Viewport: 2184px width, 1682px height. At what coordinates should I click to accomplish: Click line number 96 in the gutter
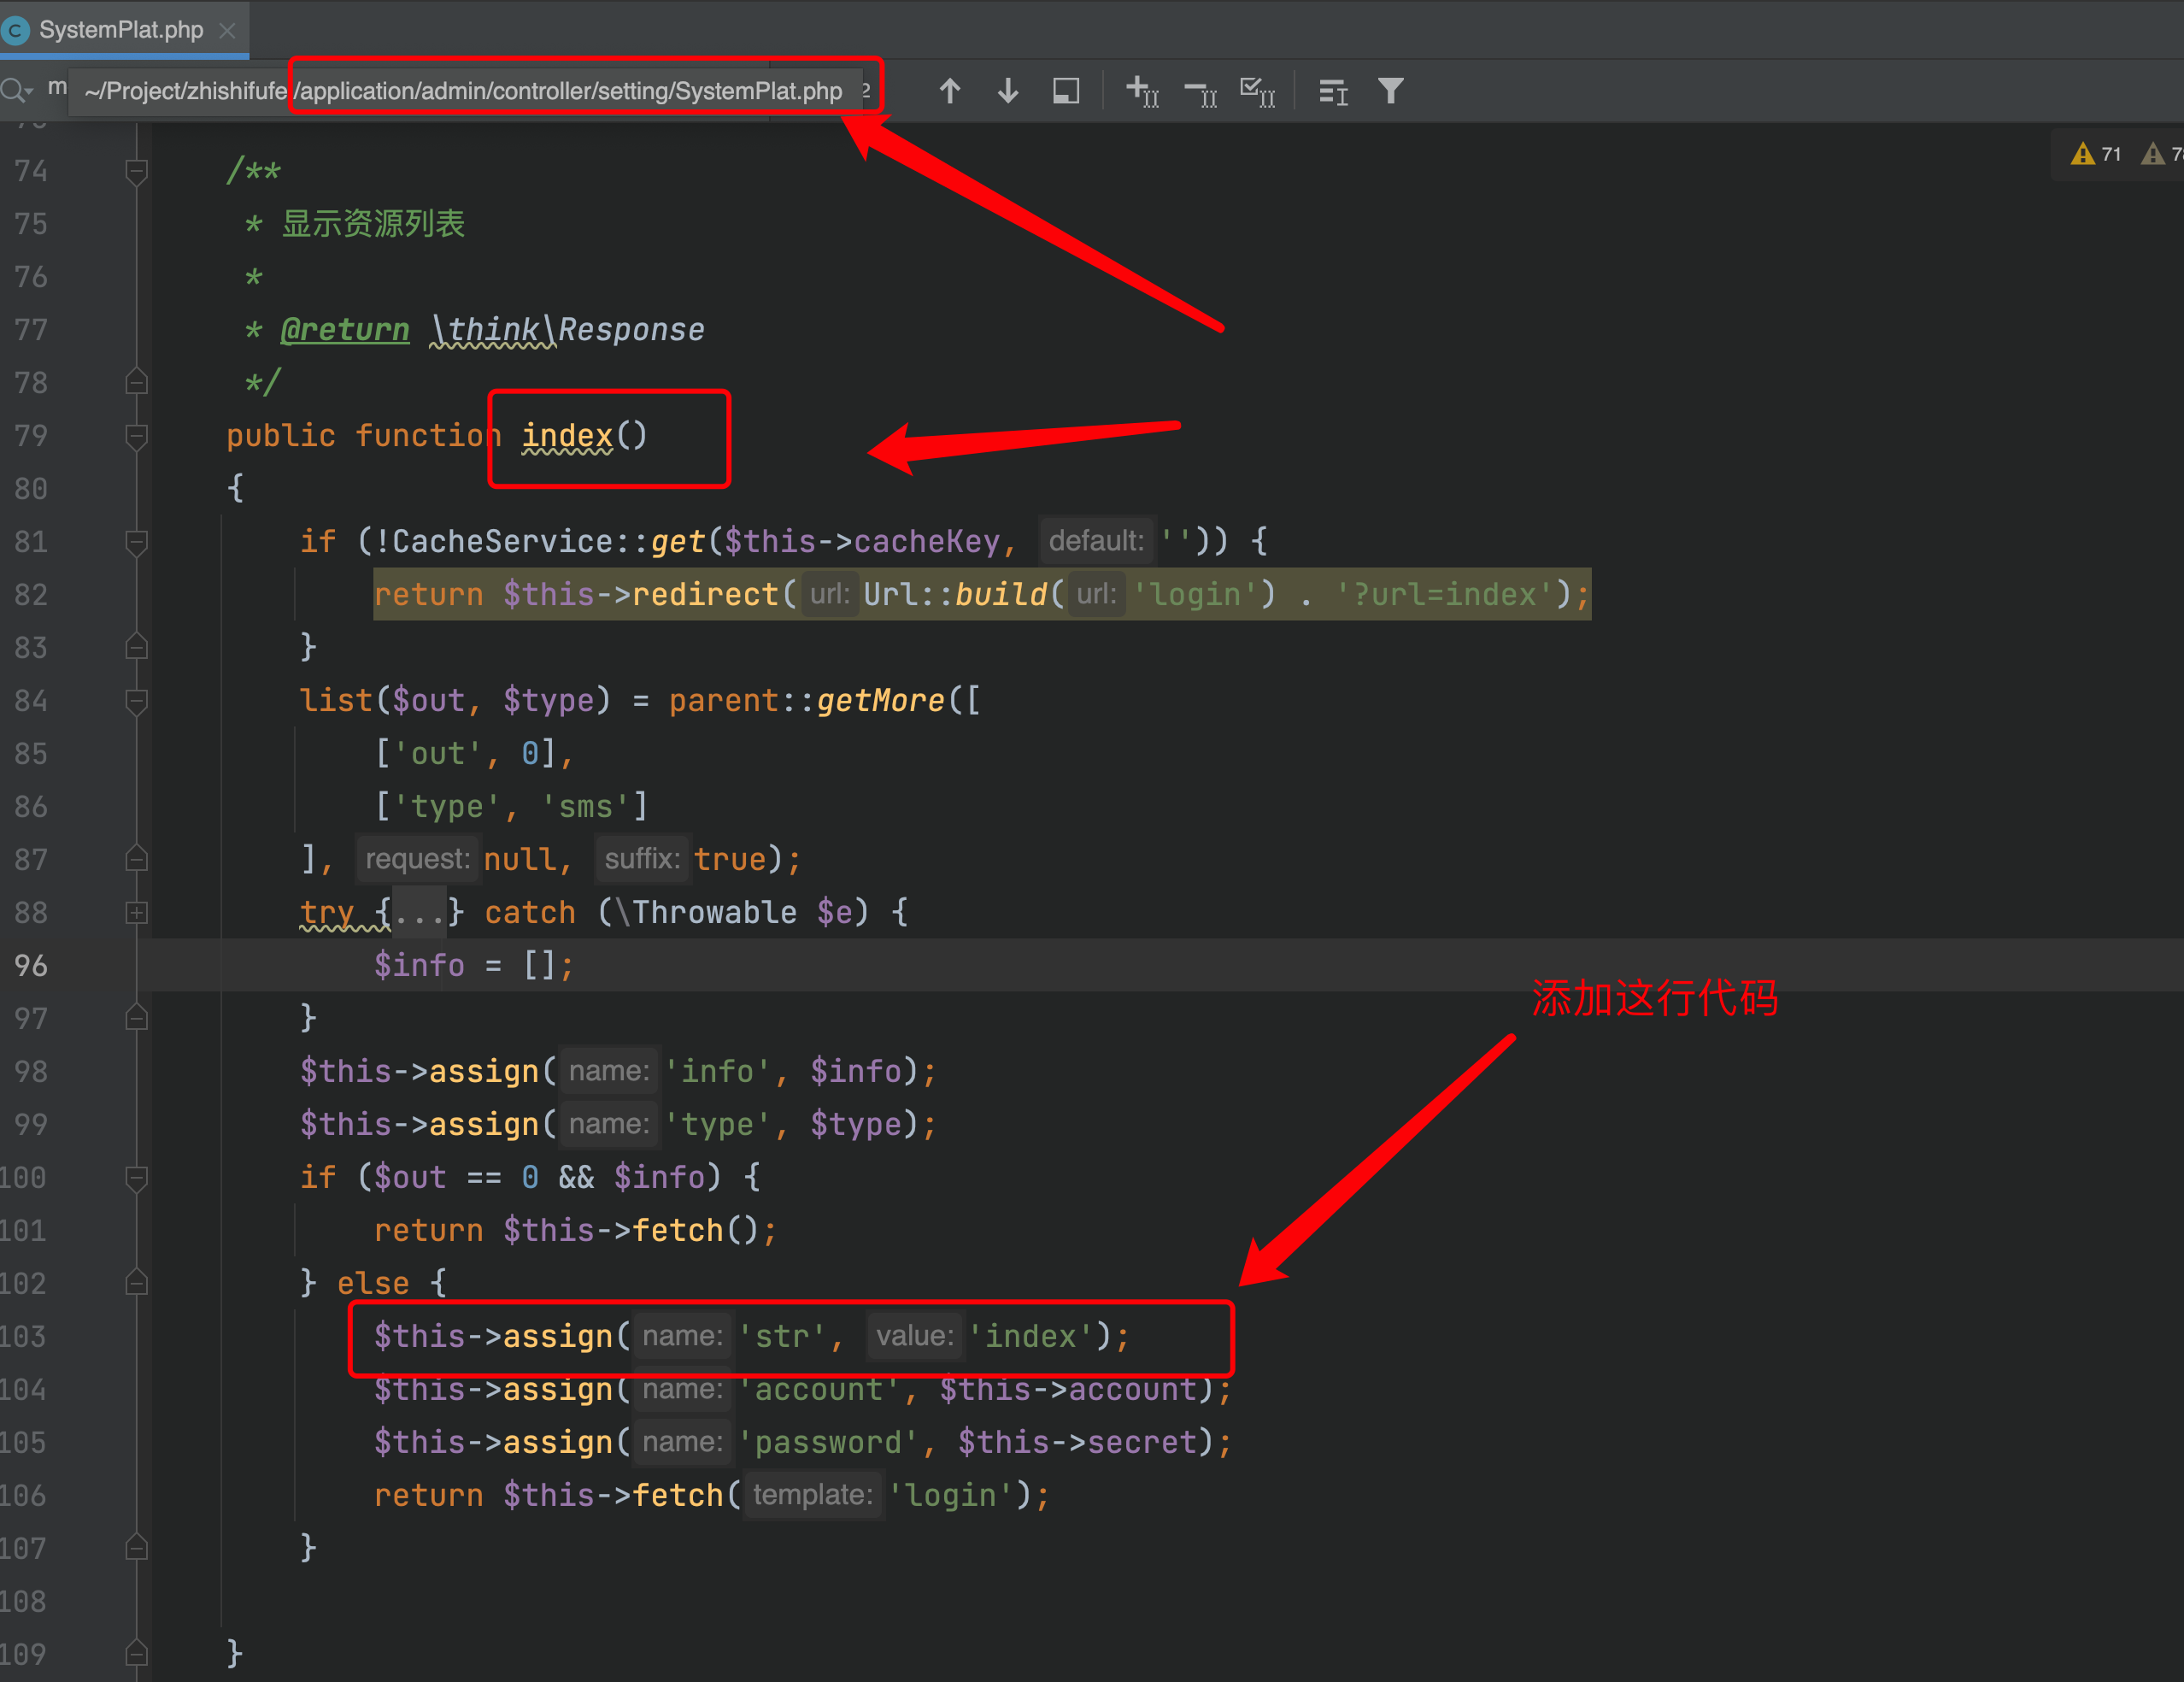coord(30,965)
